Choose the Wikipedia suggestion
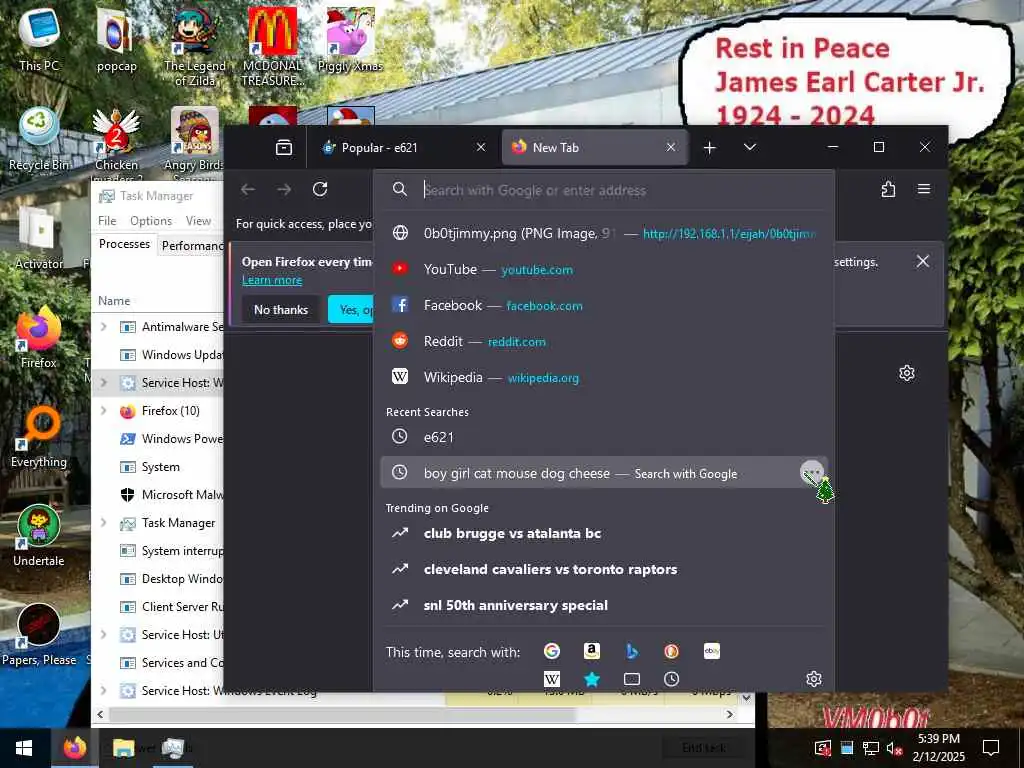 (603, 377)
